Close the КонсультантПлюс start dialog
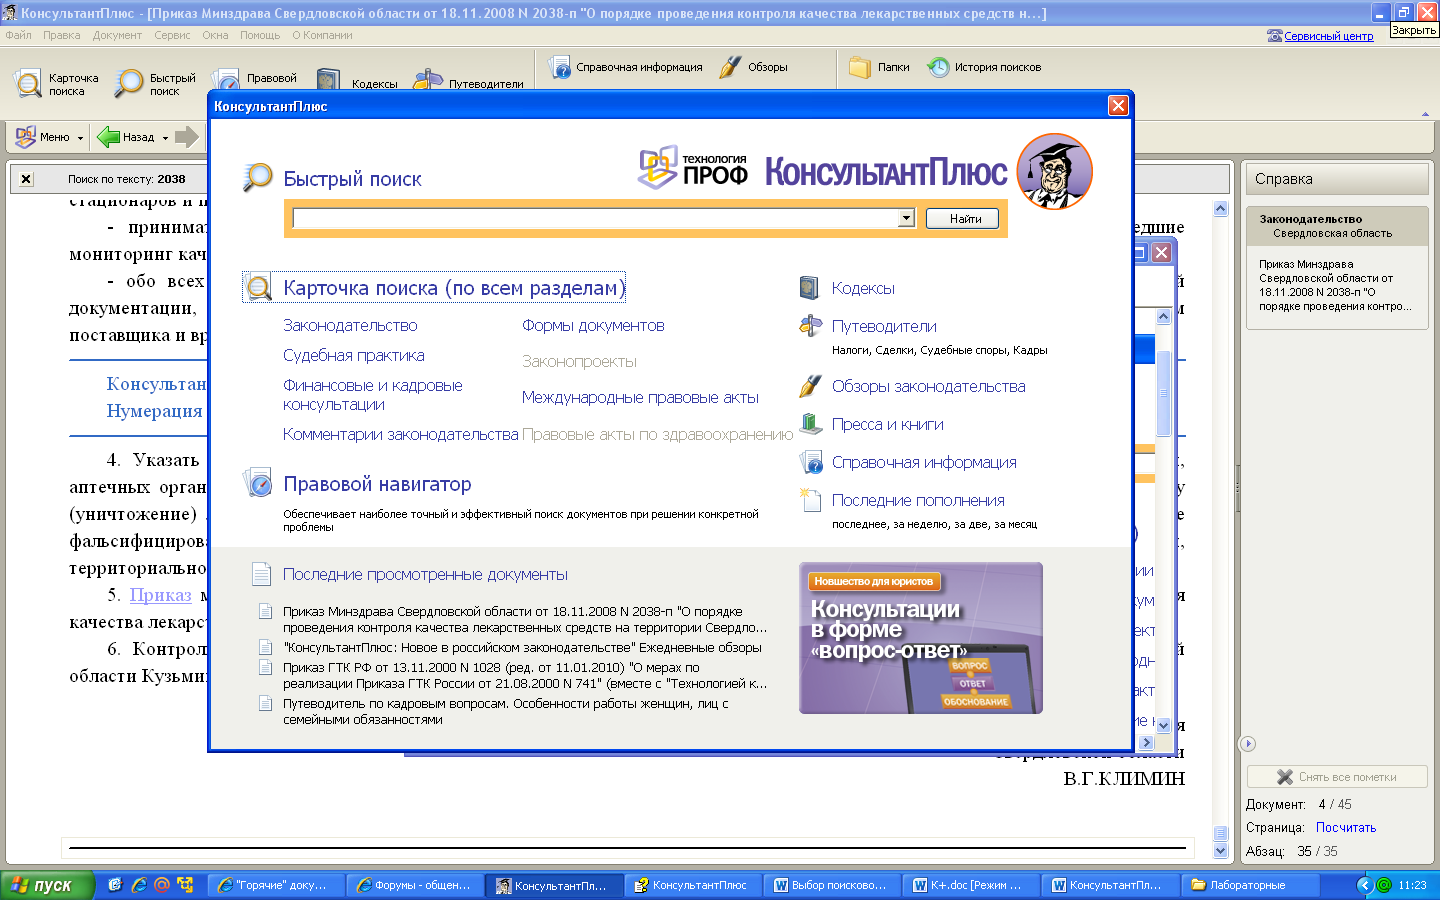1440x900 pixels. pyautogui.click(x=1118, y=105)
